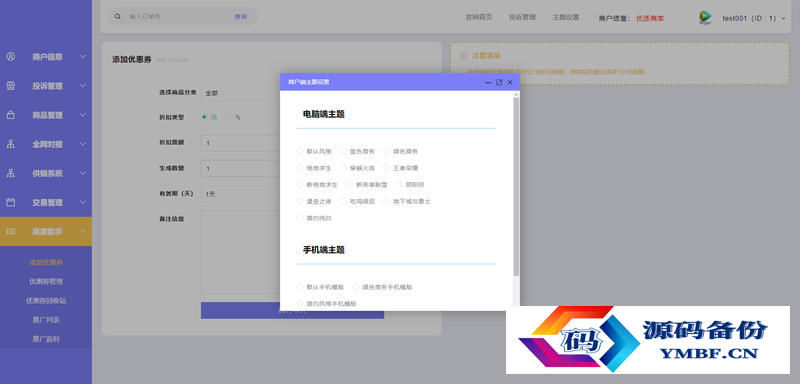The height and width of the screenshot is (384, 800).
Task: Click the 商家助手 coupon icon in sidebar
Action: 11,232
